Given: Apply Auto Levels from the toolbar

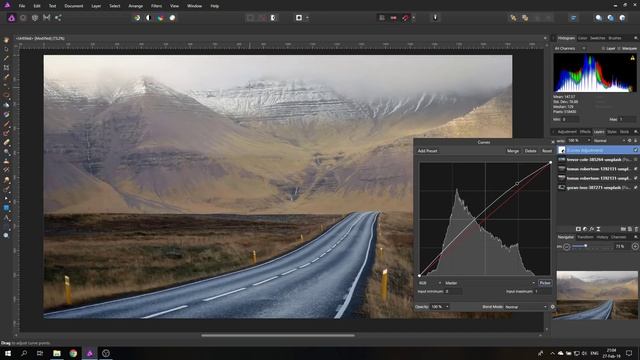Looking at the screenshot, I should pos(137,18).
